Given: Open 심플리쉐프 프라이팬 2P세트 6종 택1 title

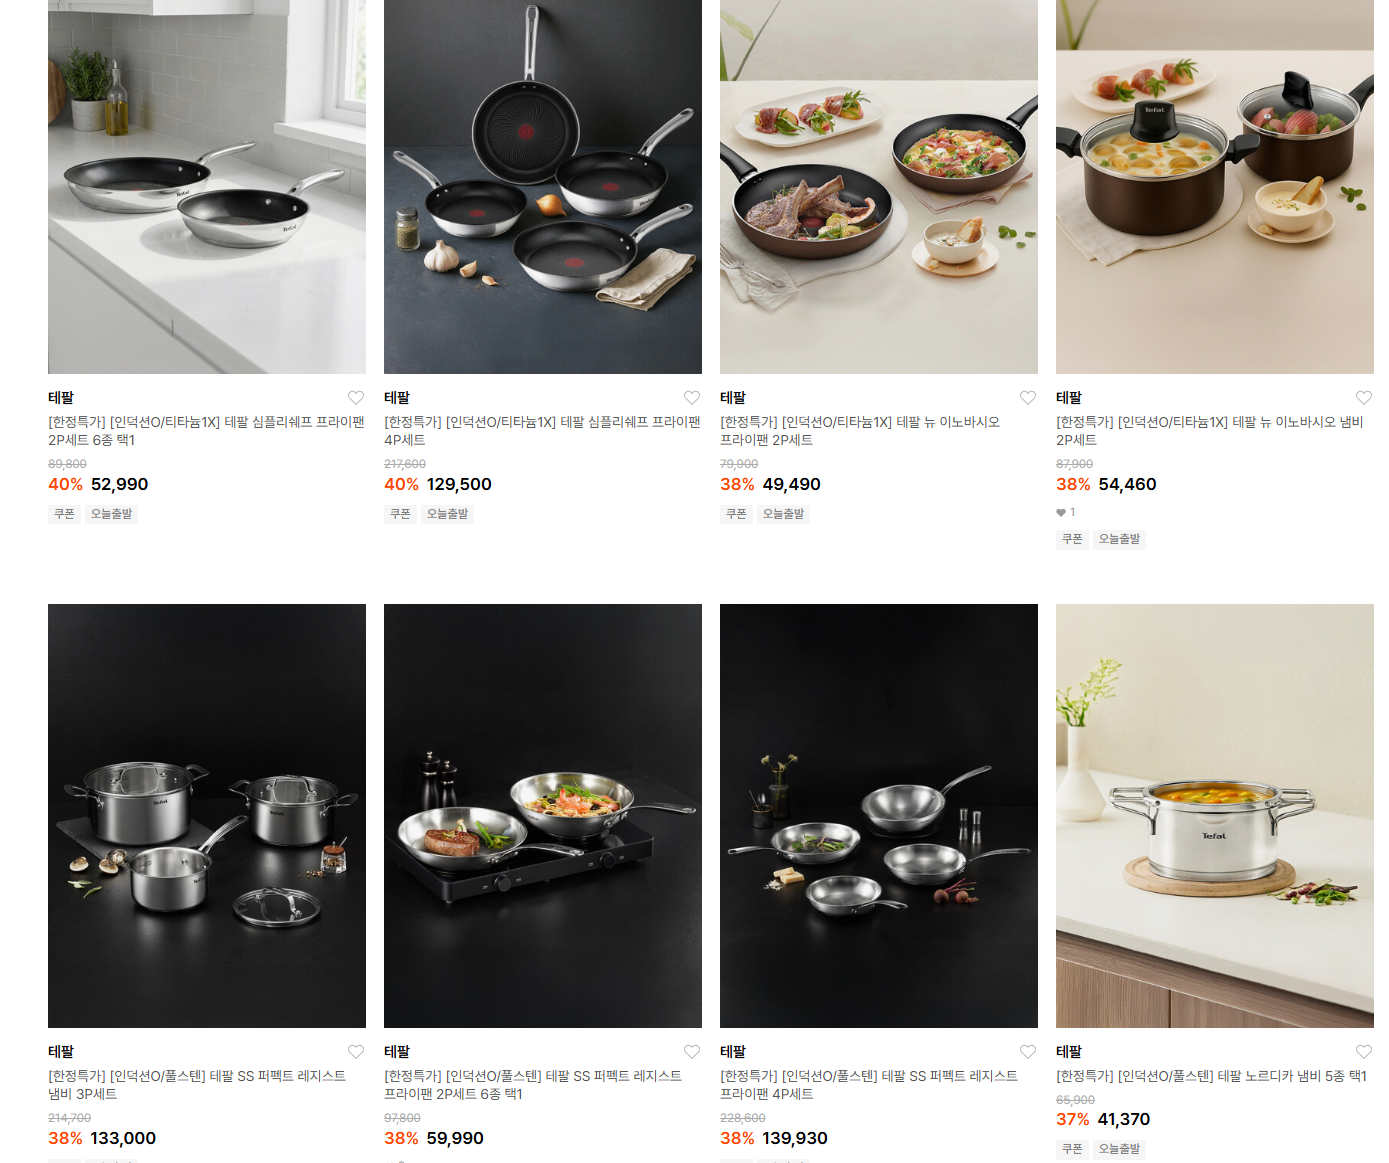Looking at the screenshot, I should 206,431.
